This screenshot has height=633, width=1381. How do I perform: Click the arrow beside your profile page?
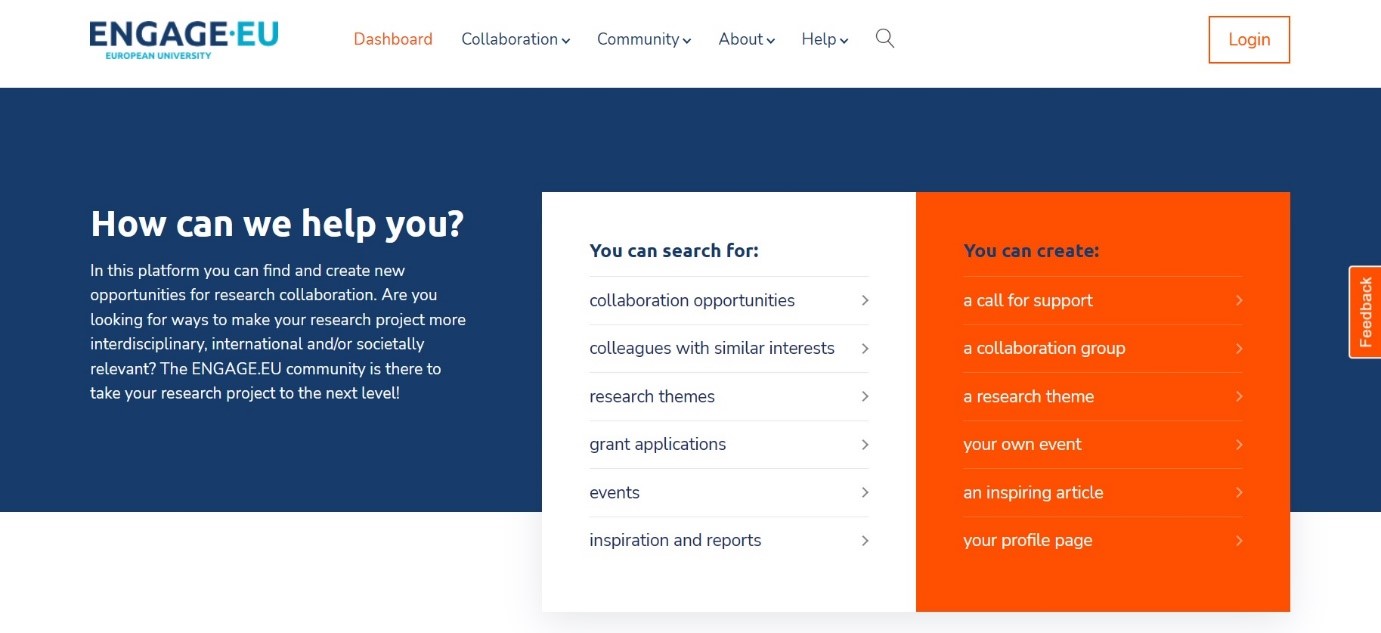pyautogui.click(x=1238, y=540)
